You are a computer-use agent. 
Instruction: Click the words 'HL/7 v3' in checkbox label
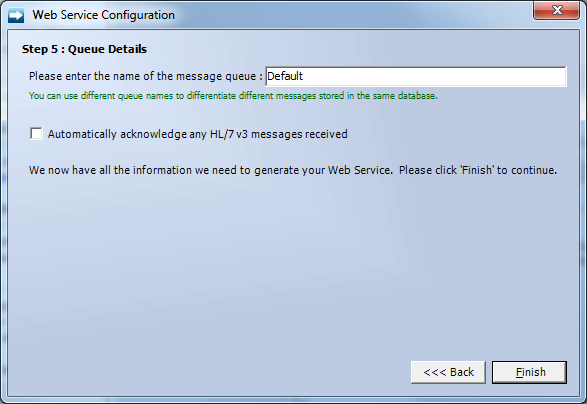point(229,134)
